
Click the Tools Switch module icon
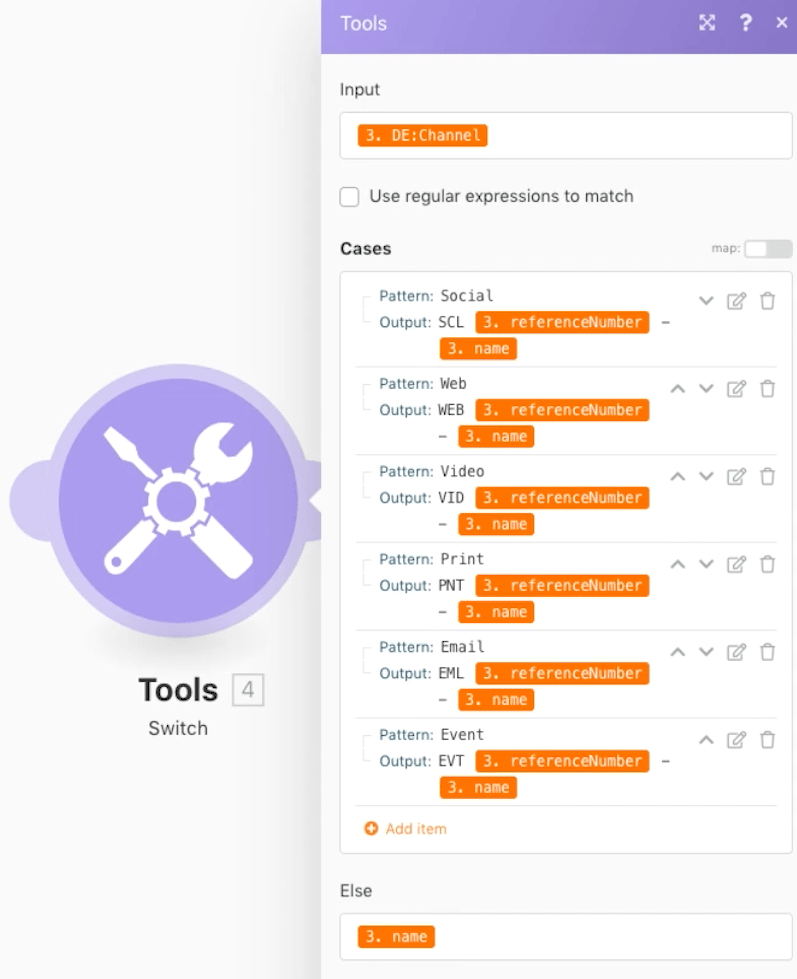178,500
